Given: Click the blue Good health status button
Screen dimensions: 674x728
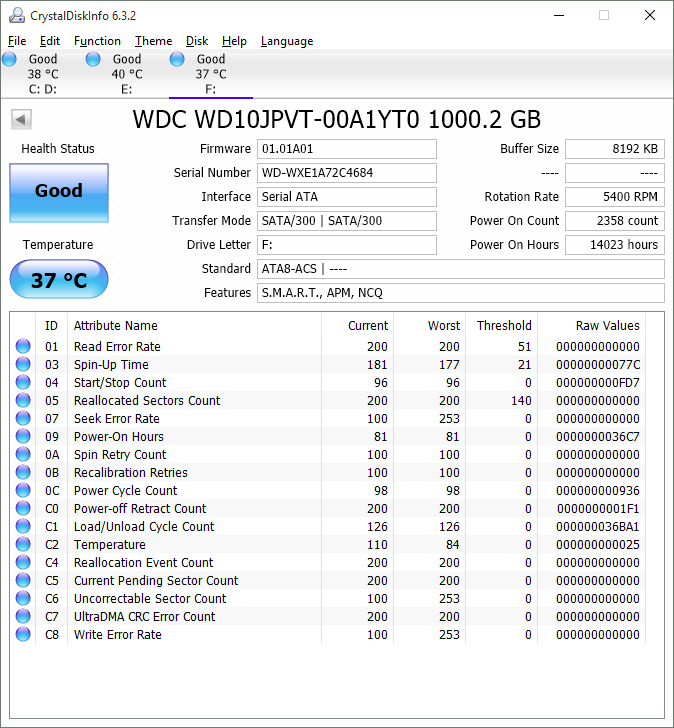Looking at the screenshot, I should [x=59, y=192].
